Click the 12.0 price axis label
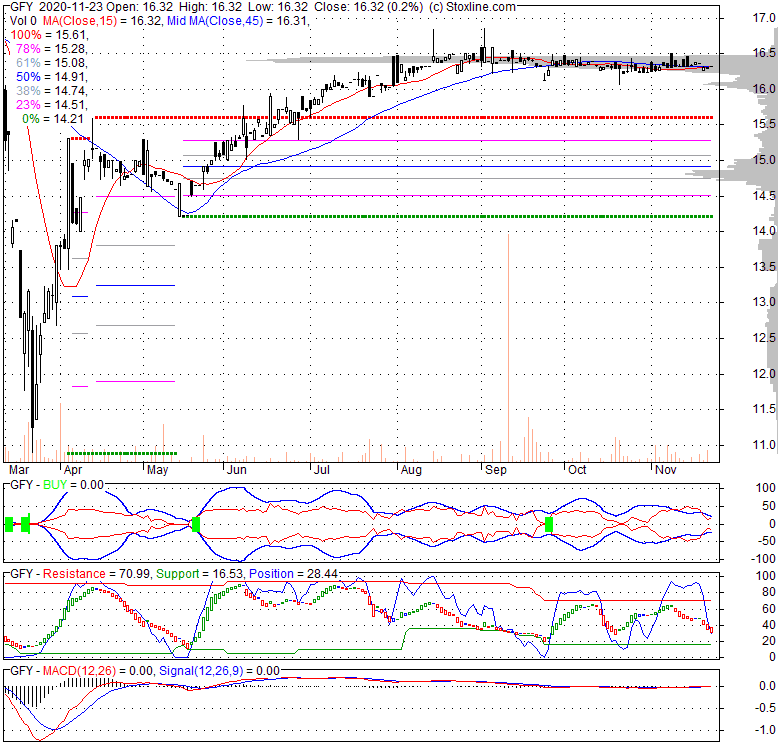This screenshot has width=780, height=745. tap(764, 373)
